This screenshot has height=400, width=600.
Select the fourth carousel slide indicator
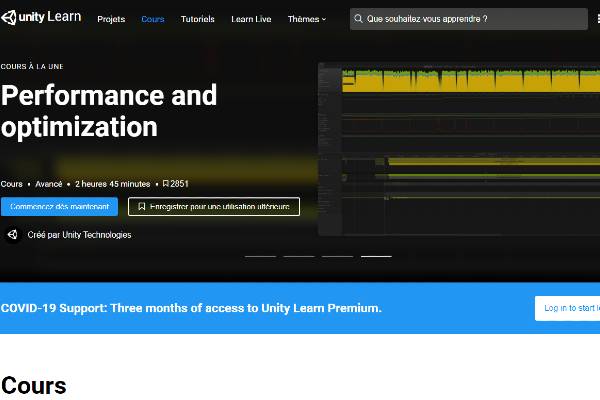(x=376, y=257)
